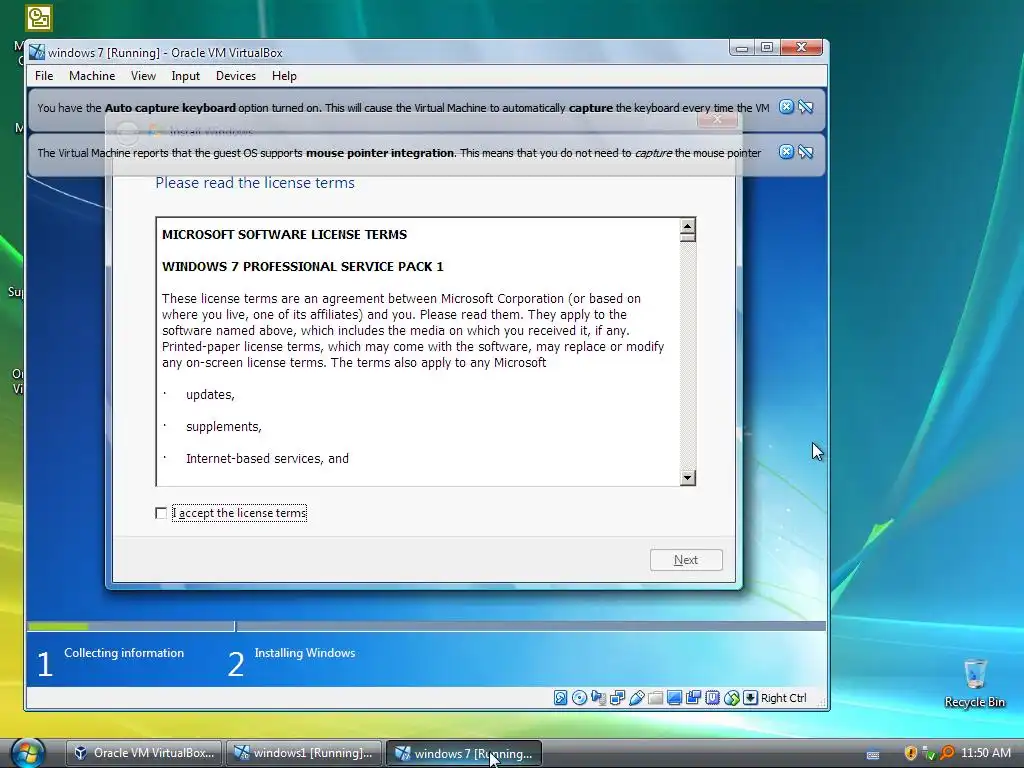The height and width of the screenshot is (768, 1024).
Task: Click the CPU/processor chip icon in status bar
Action: pyautogui.click(x=712, y=698)
